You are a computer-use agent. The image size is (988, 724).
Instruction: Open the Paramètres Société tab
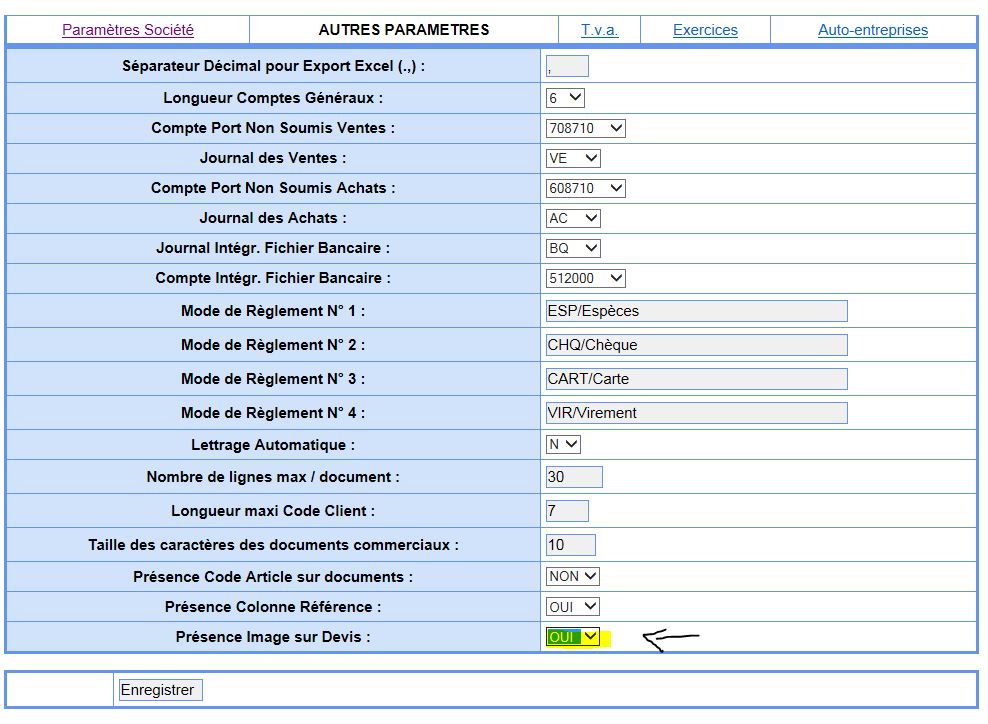pyautogui.click(x=128, y=30)
